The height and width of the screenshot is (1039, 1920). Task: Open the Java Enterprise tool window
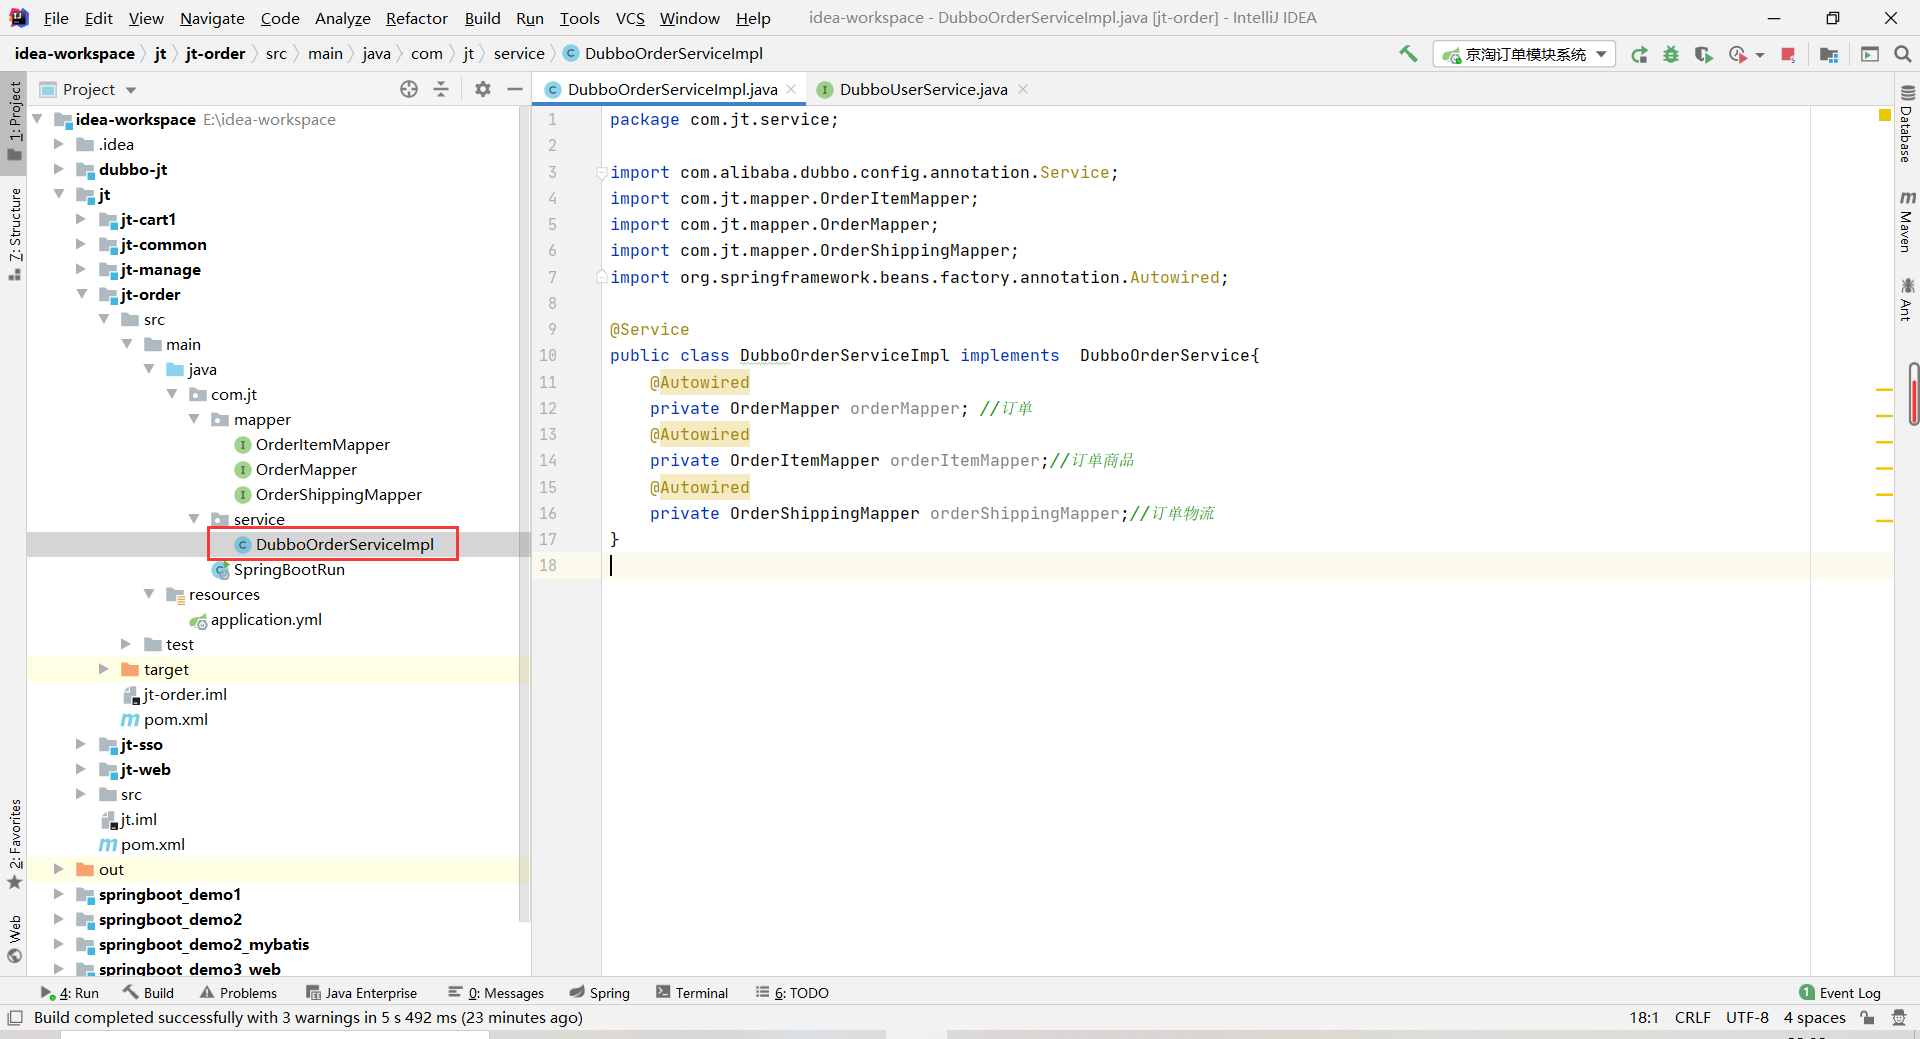(x=361, y=993)
